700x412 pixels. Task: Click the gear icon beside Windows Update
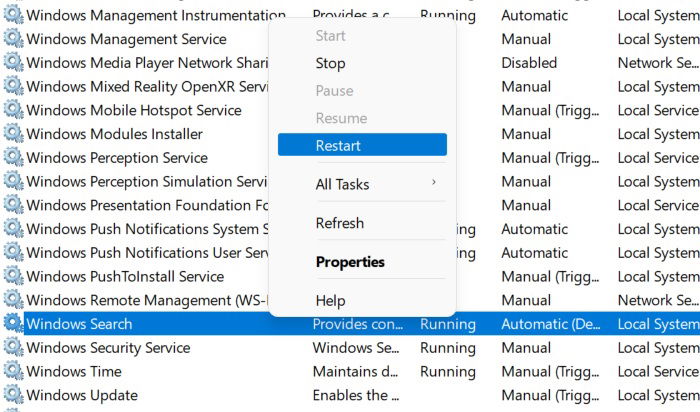(13, 395)
